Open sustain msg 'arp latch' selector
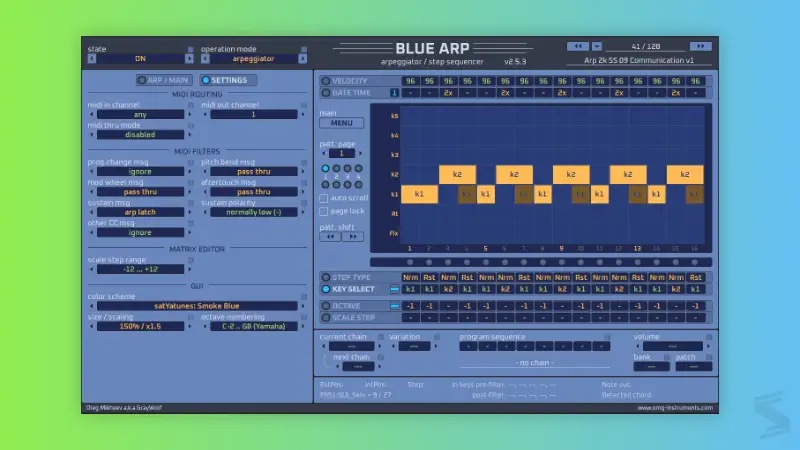Image resolution: width=800 pixels, height=450 pixels. [140, 212]
